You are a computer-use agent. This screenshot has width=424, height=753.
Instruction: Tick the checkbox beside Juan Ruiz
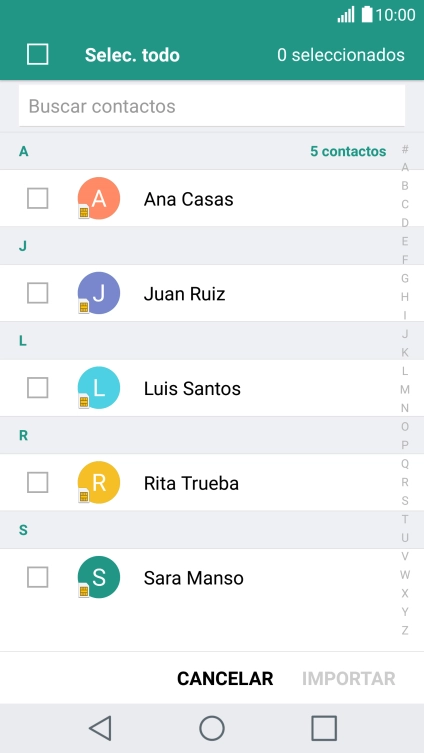(37, 293)
